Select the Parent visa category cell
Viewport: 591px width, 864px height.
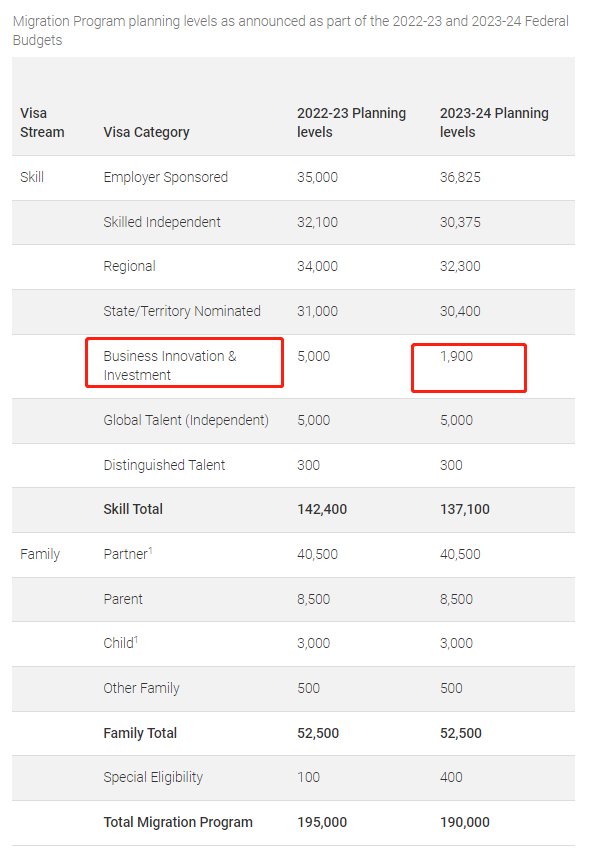pyautogui.click(x=123, y=599)
